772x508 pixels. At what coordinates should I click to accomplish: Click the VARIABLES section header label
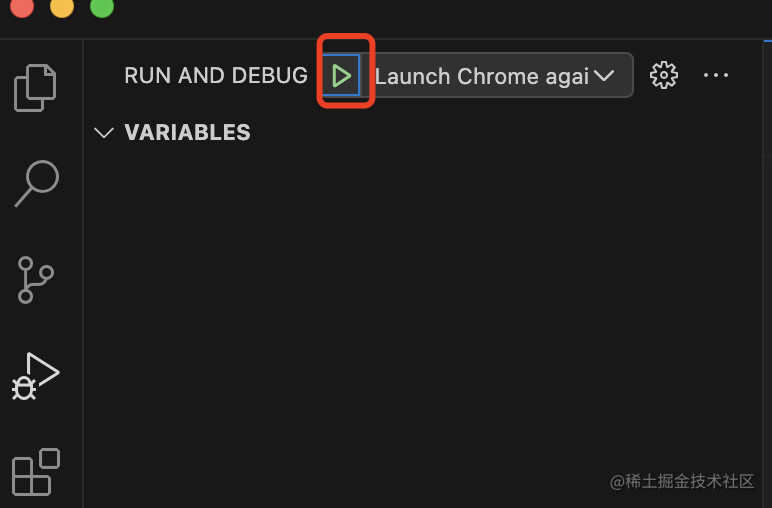pyautogui.click(x=188, y=132)
